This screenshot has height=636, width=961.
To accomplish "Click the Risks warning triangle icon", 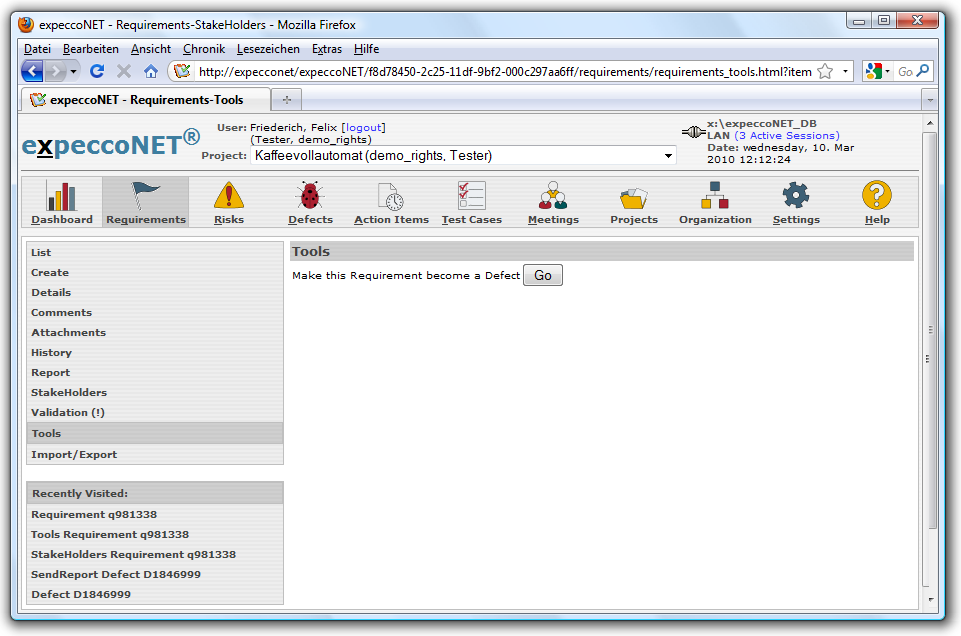I will (228, 196).
